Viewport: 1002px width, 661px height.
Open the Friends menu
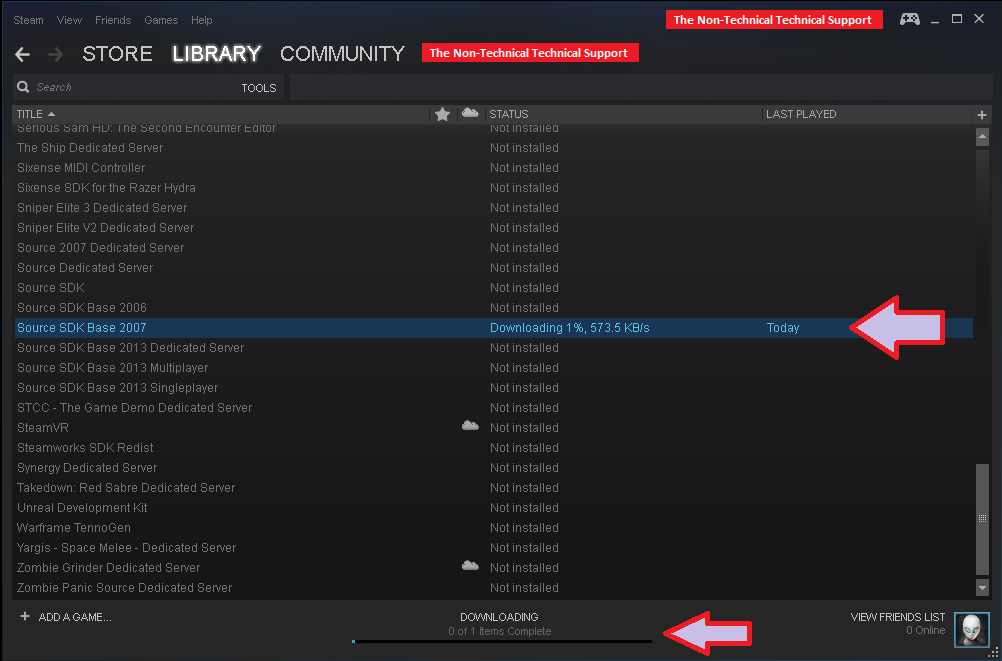coord(113,20)
